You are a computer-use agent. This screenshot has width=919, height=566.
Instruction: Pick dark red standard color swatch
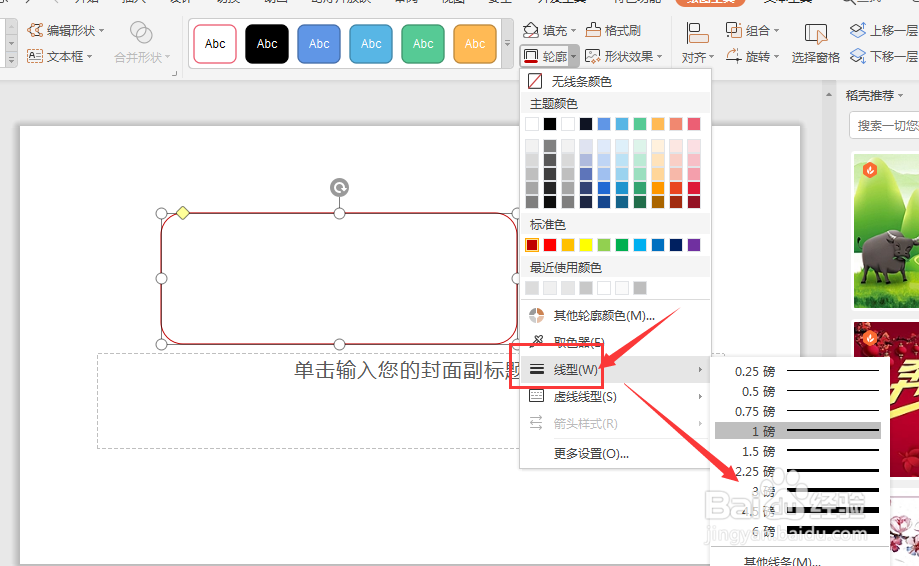pos(532,244)
